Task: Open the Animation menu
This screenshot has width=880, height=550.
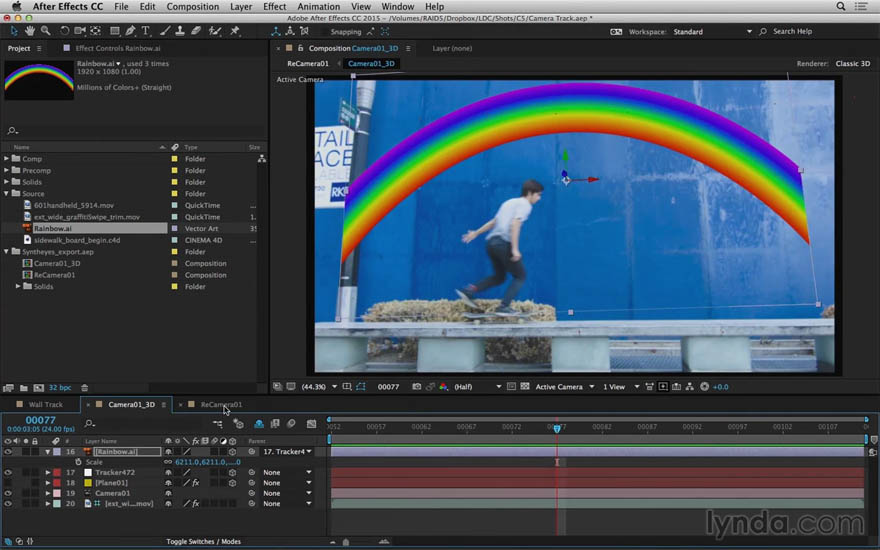Action: coord(318,7)
